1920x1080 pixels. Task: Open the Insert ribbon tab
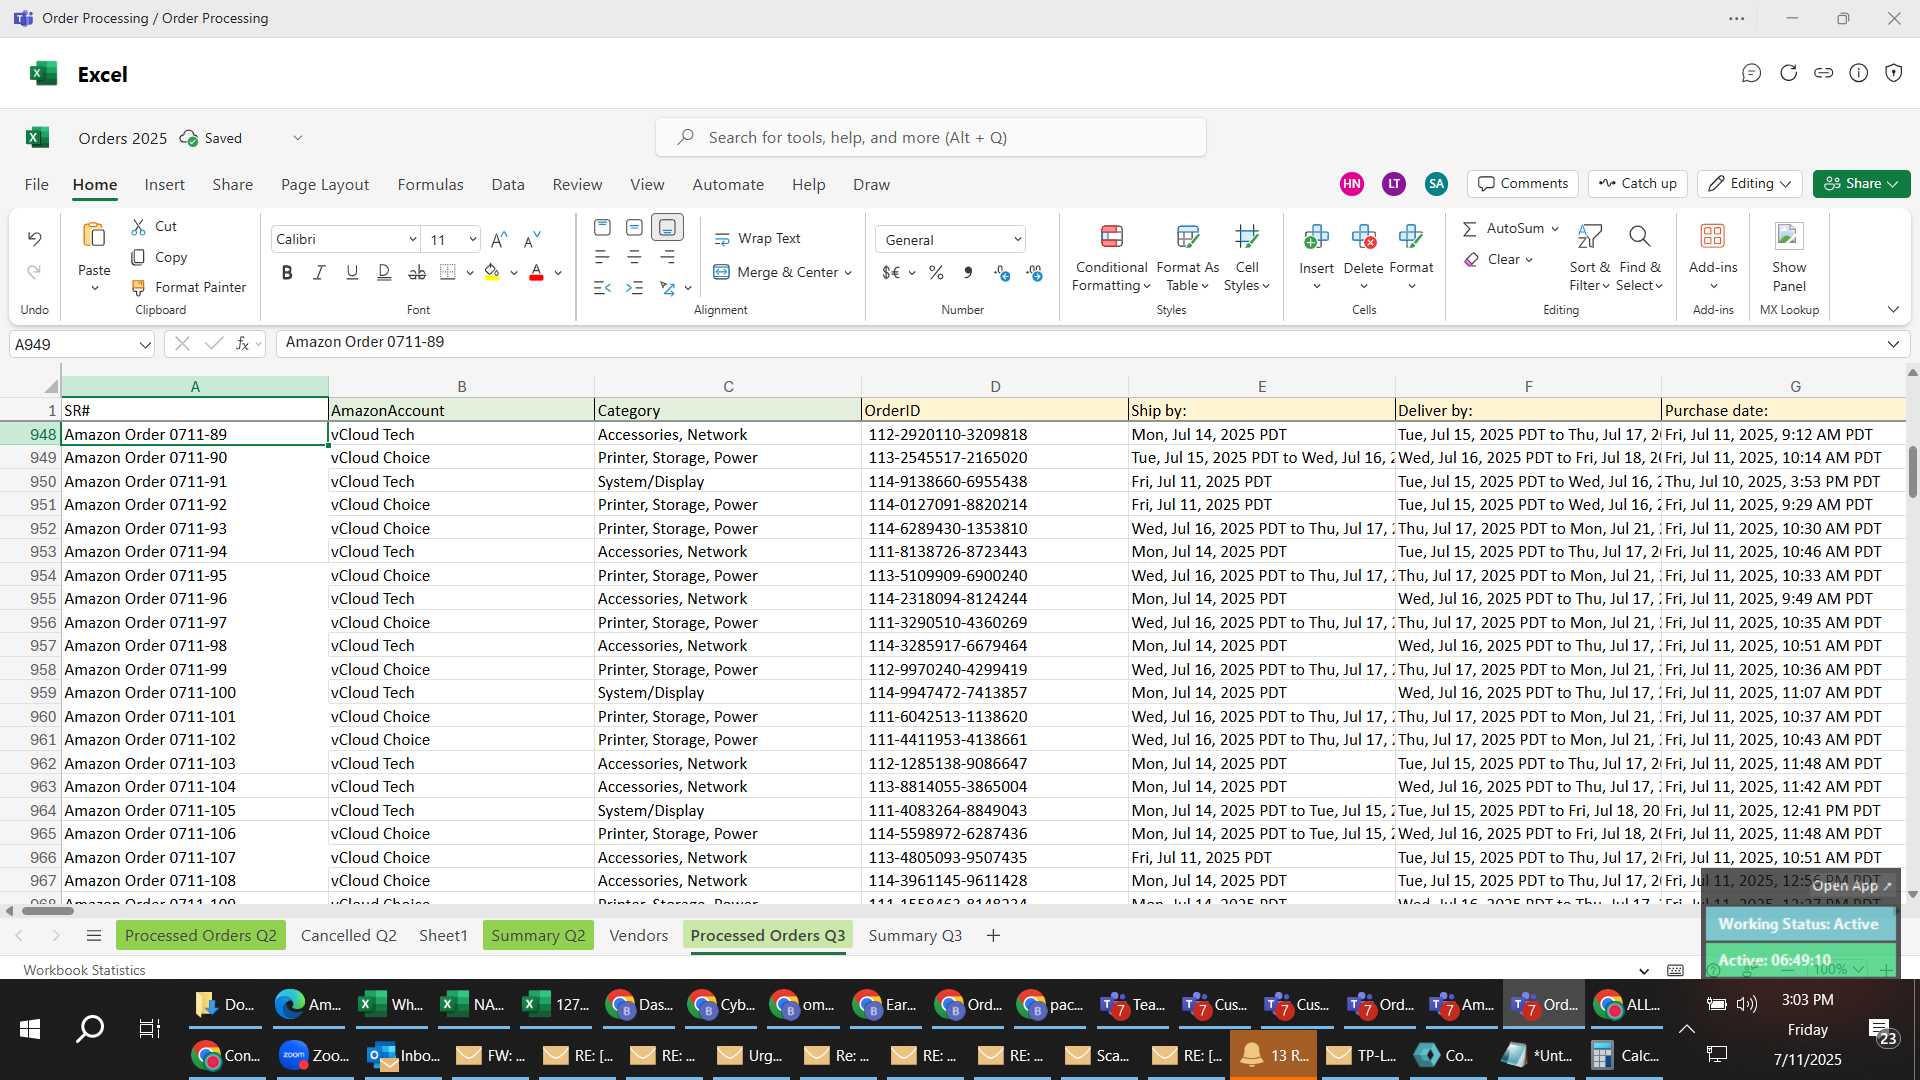click(164, 185)
